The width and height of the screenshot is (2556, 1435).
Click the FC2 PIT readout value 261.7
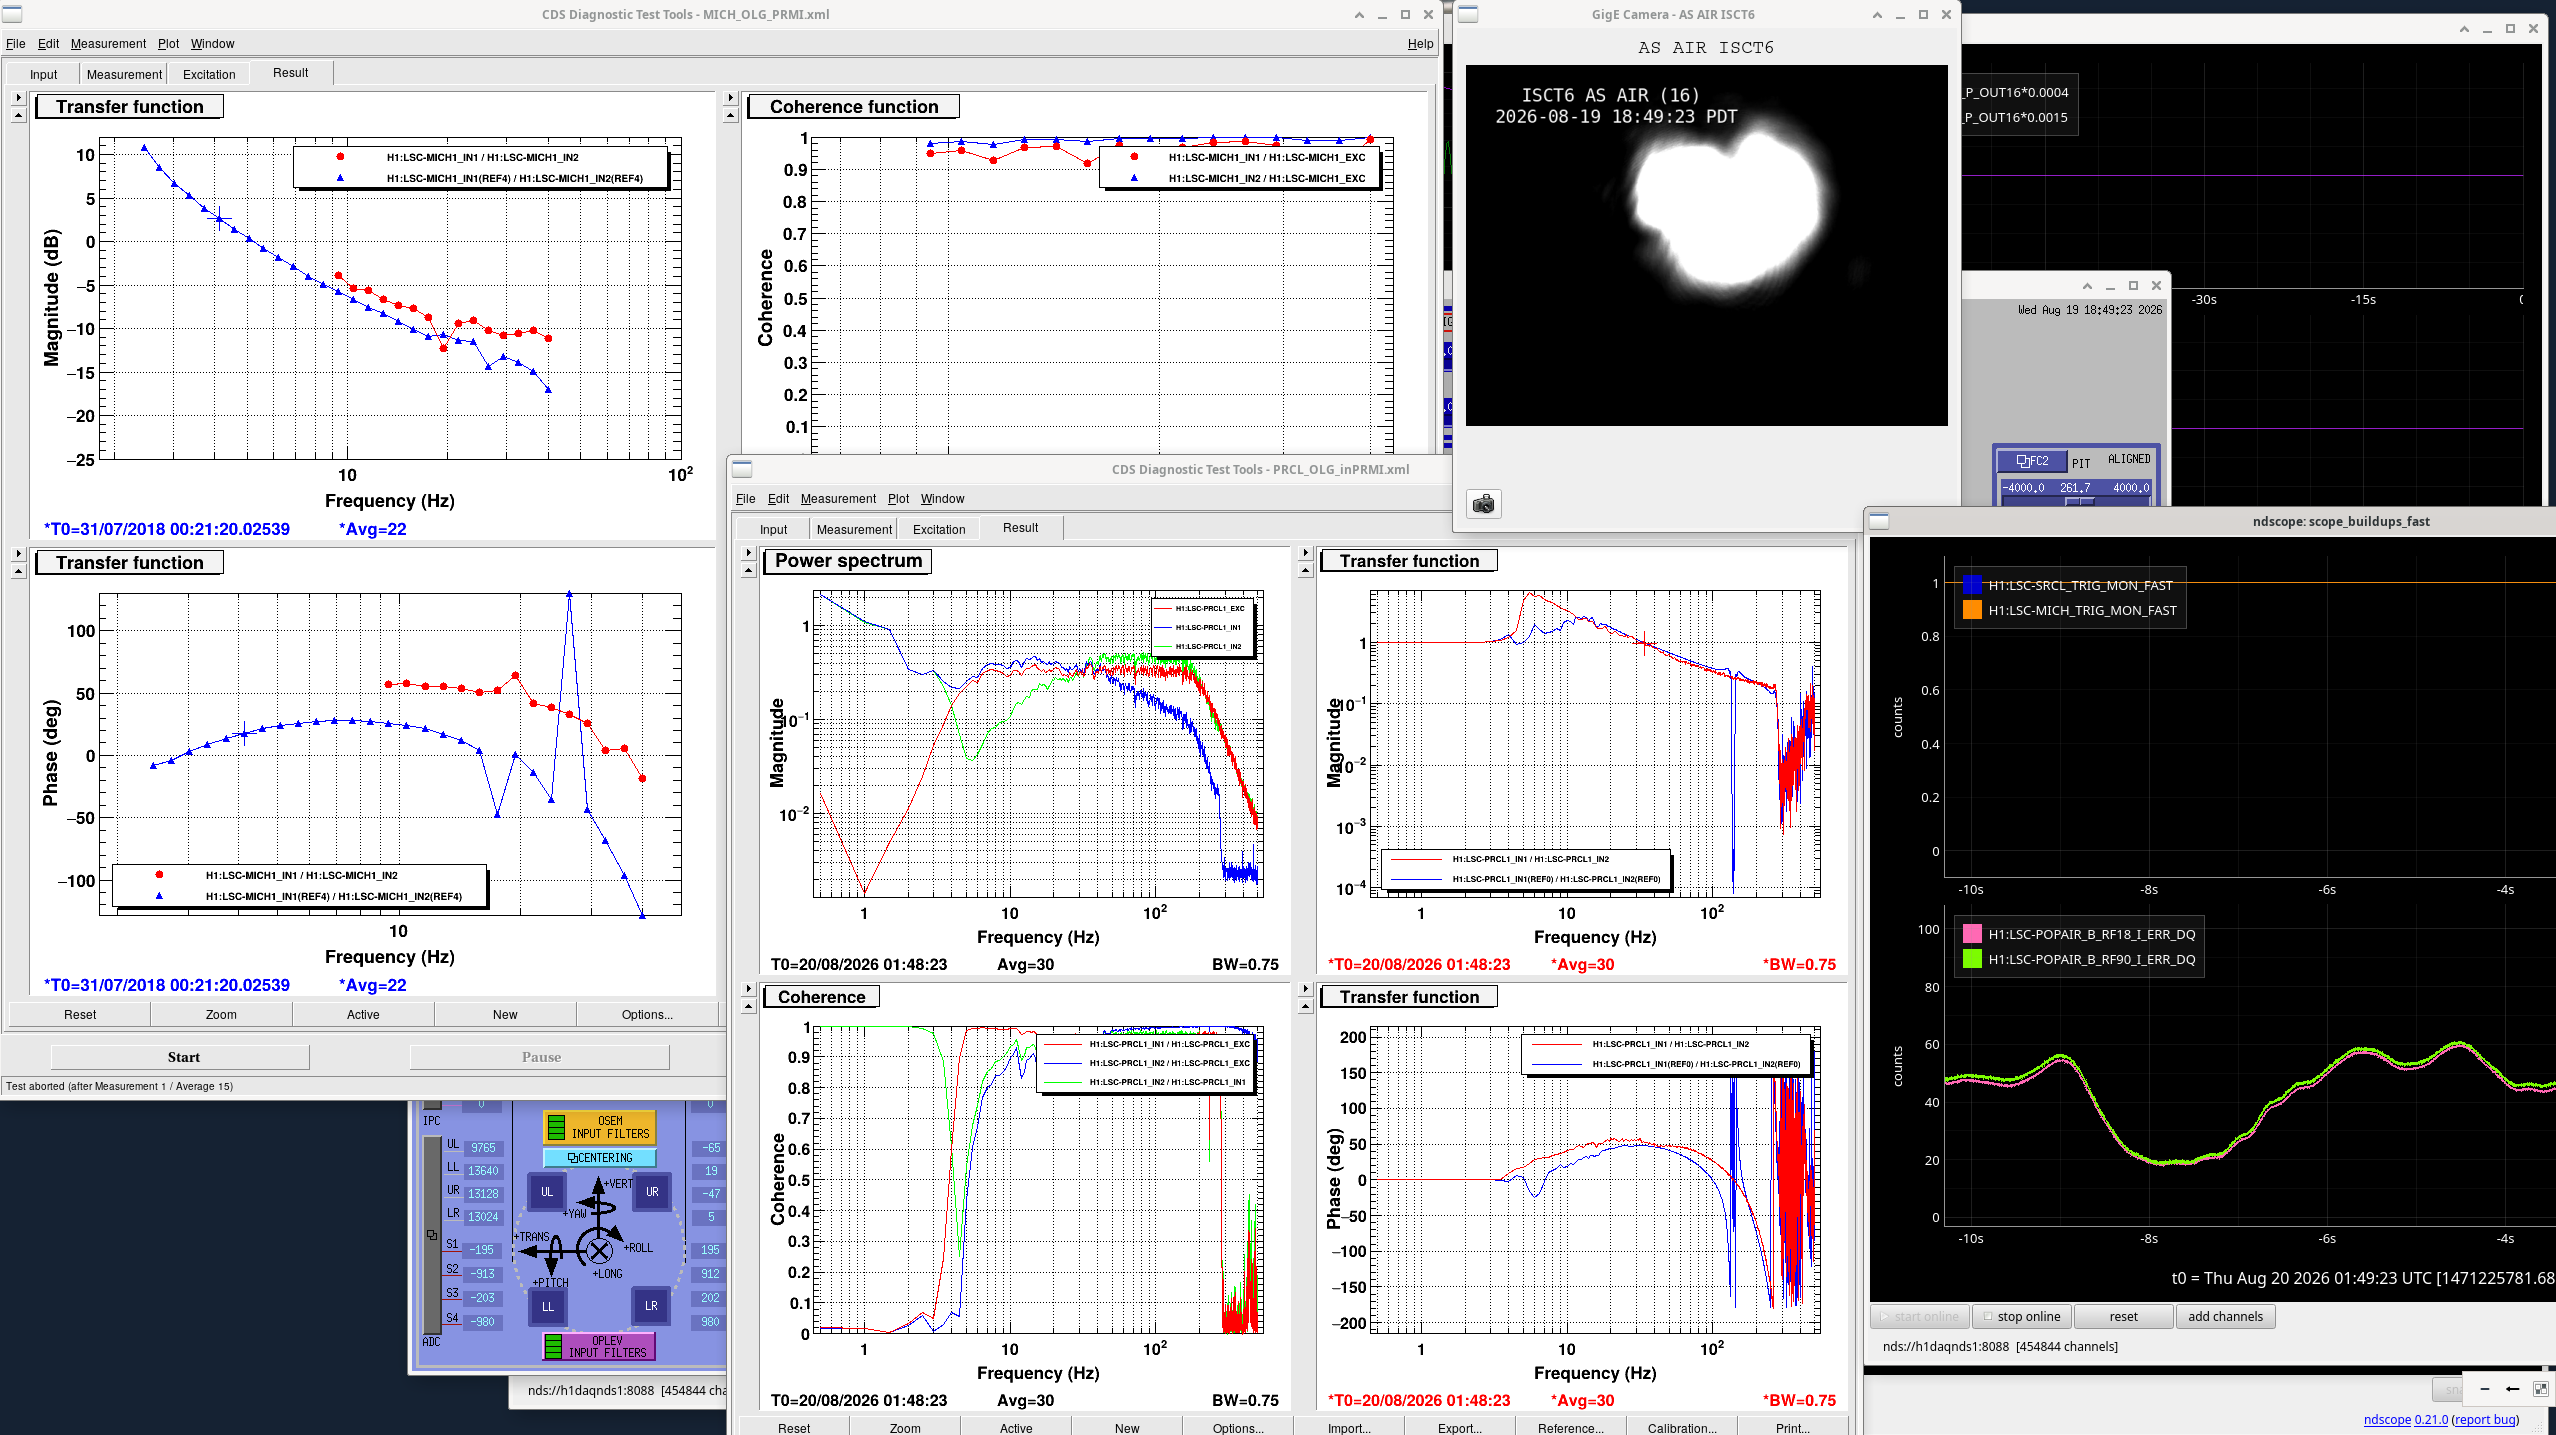click(2075, 487)
